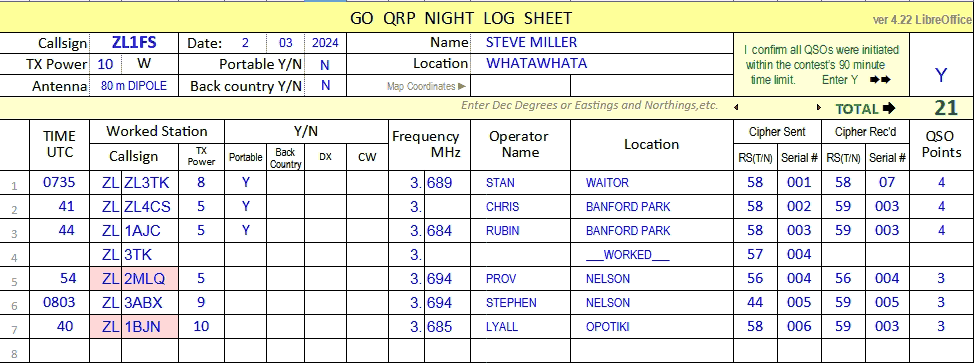Select the year cell 2024
Viewport: 974px width, 363px height.
point(325,43)
